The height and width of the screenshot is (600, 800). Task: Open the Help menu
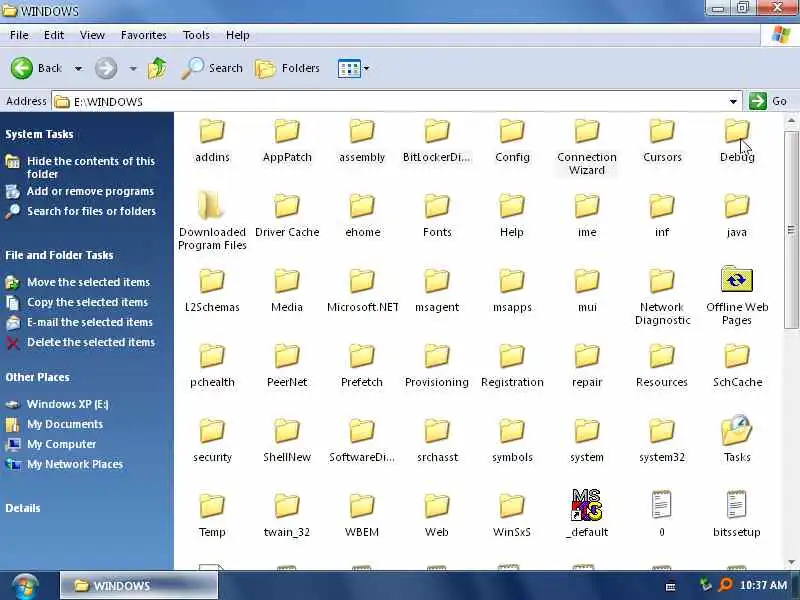click(237, 35)
